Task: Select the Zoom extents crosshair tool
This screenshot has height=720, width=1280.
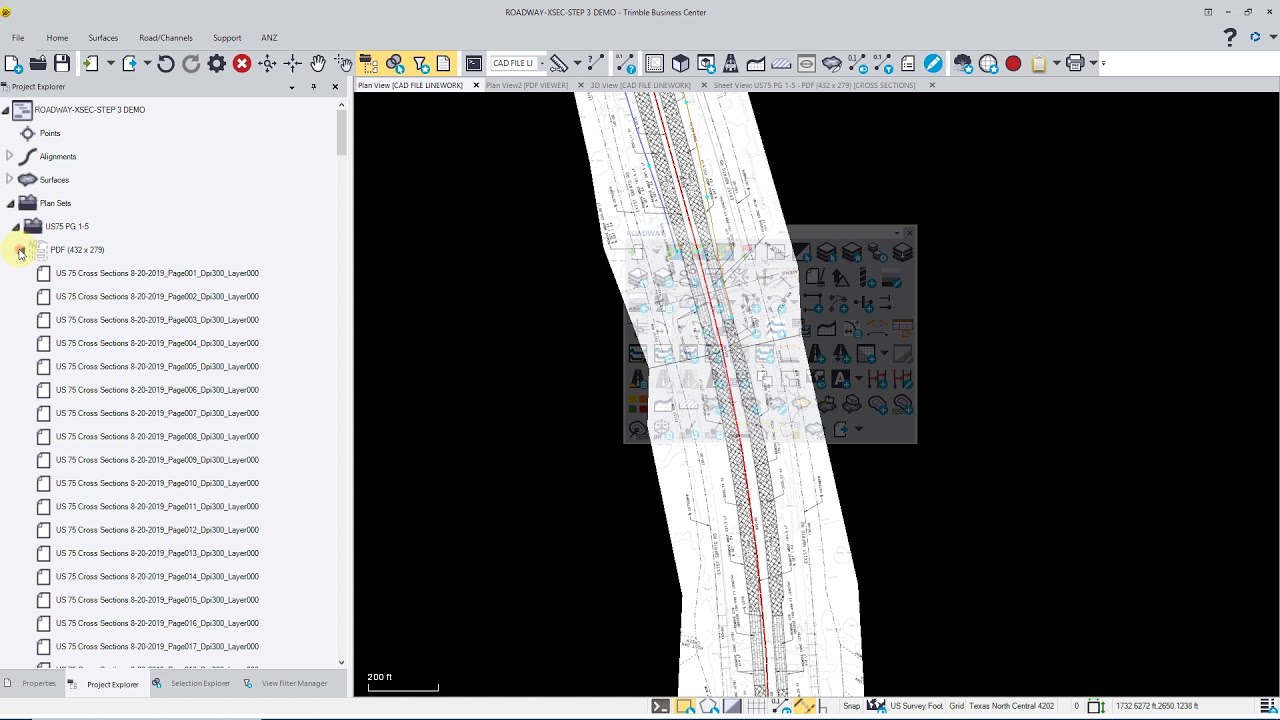Action: tap(267, 63)
